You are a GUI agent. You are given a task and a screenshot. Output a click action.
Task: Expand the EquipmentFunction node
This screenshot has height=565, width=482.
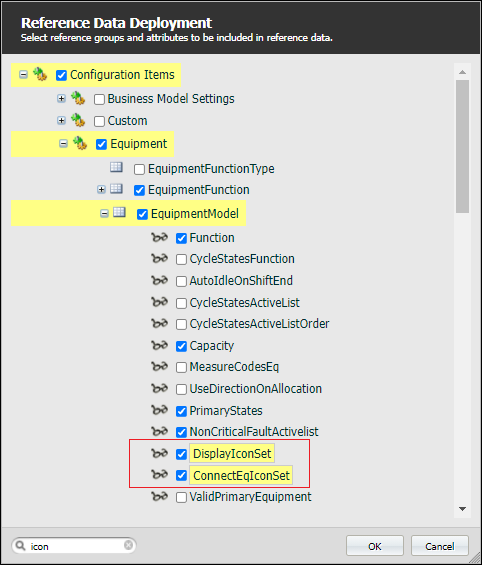(x=101, y=189)
